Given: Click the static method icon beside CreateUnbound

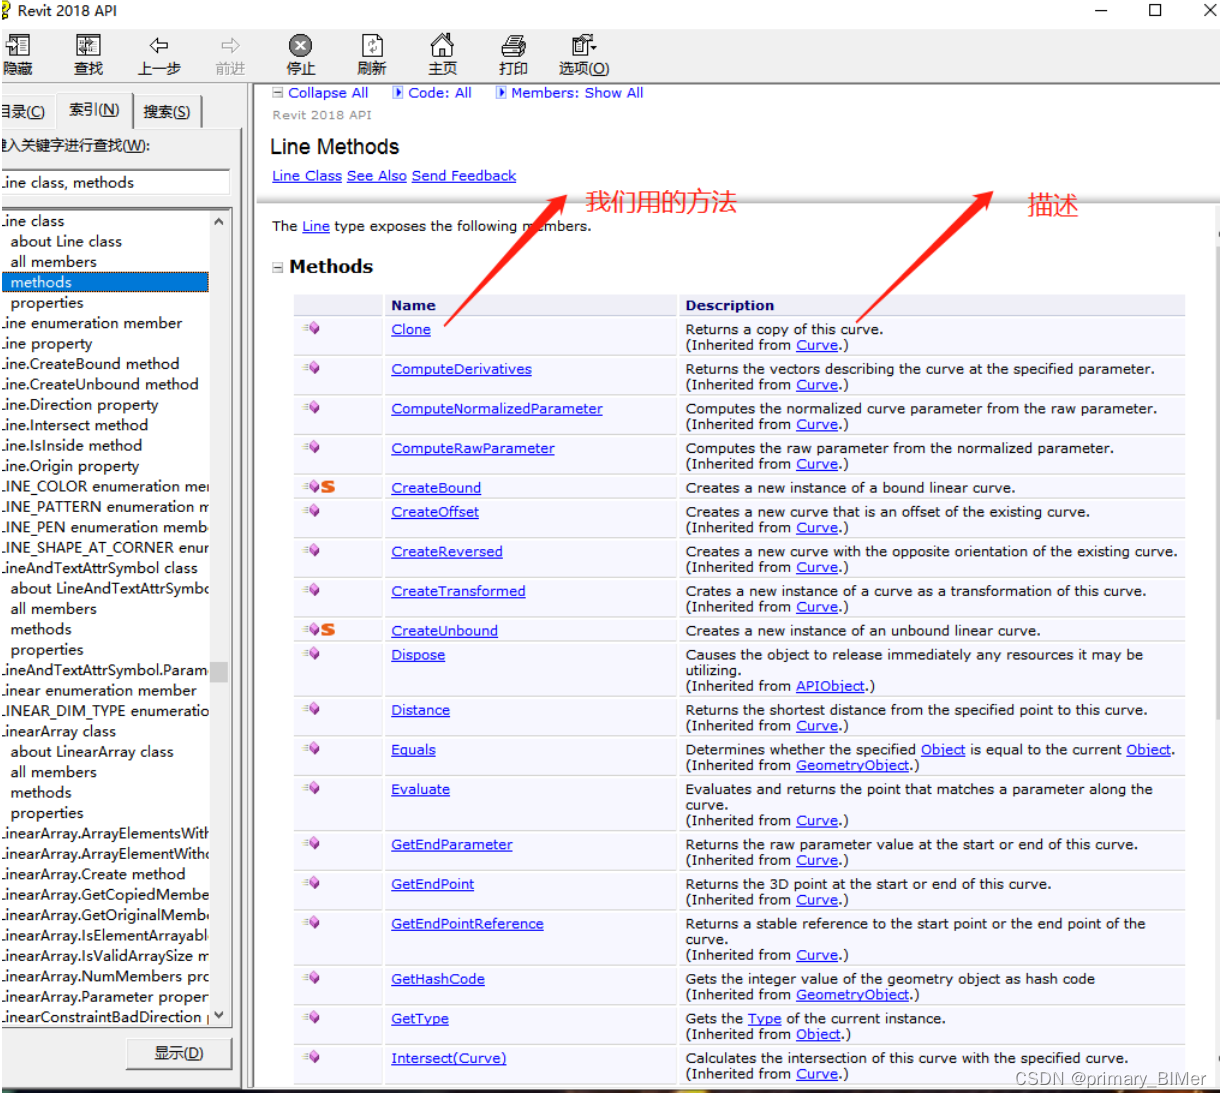Looking at the screenshot, I should [x=320, y=630].
